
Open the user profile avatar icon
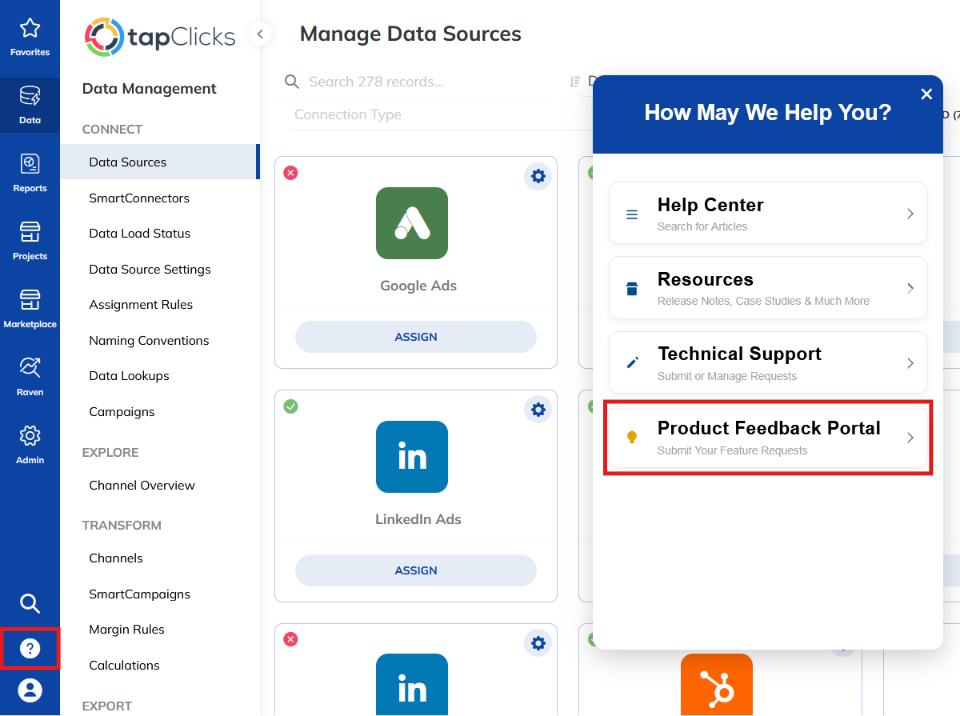point(29,690)
